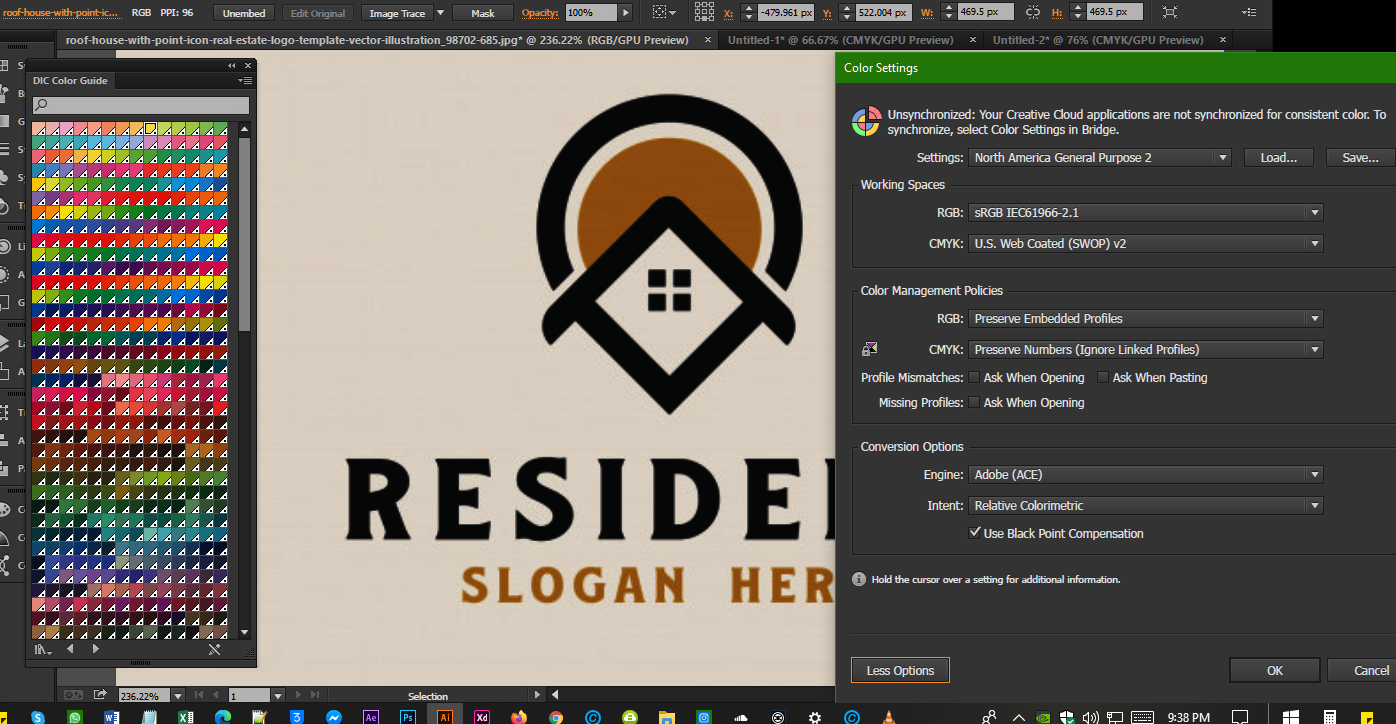Image resolution: width=1396 pixels, height=724 pixels.
Task: Open VLC media player from the taskbar
Action: (888, 716)
